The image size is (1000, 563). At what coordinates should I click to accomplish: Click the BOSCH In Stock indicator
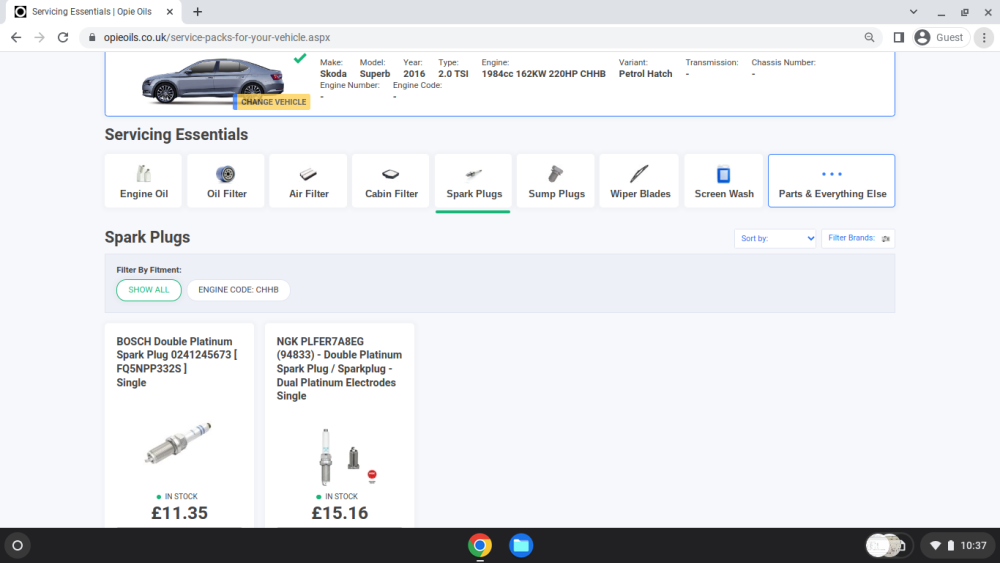coord(177,496)
